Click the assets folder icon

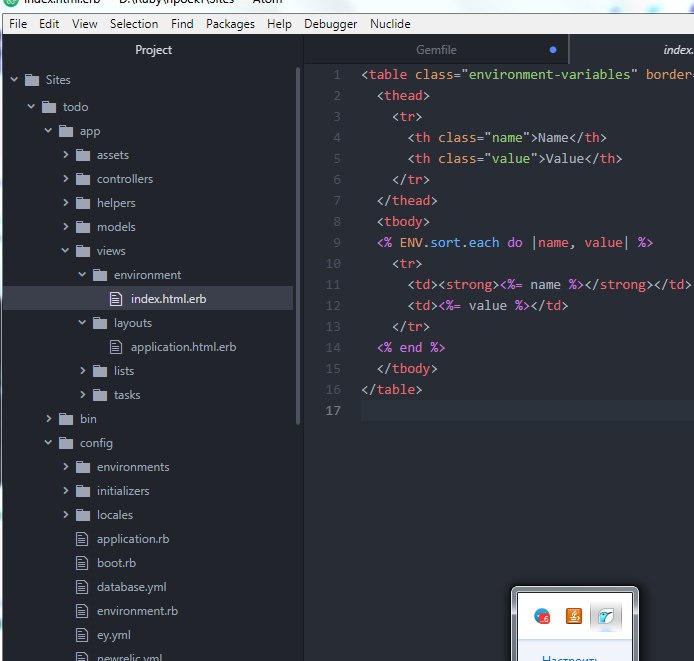[x=83, y=155]
